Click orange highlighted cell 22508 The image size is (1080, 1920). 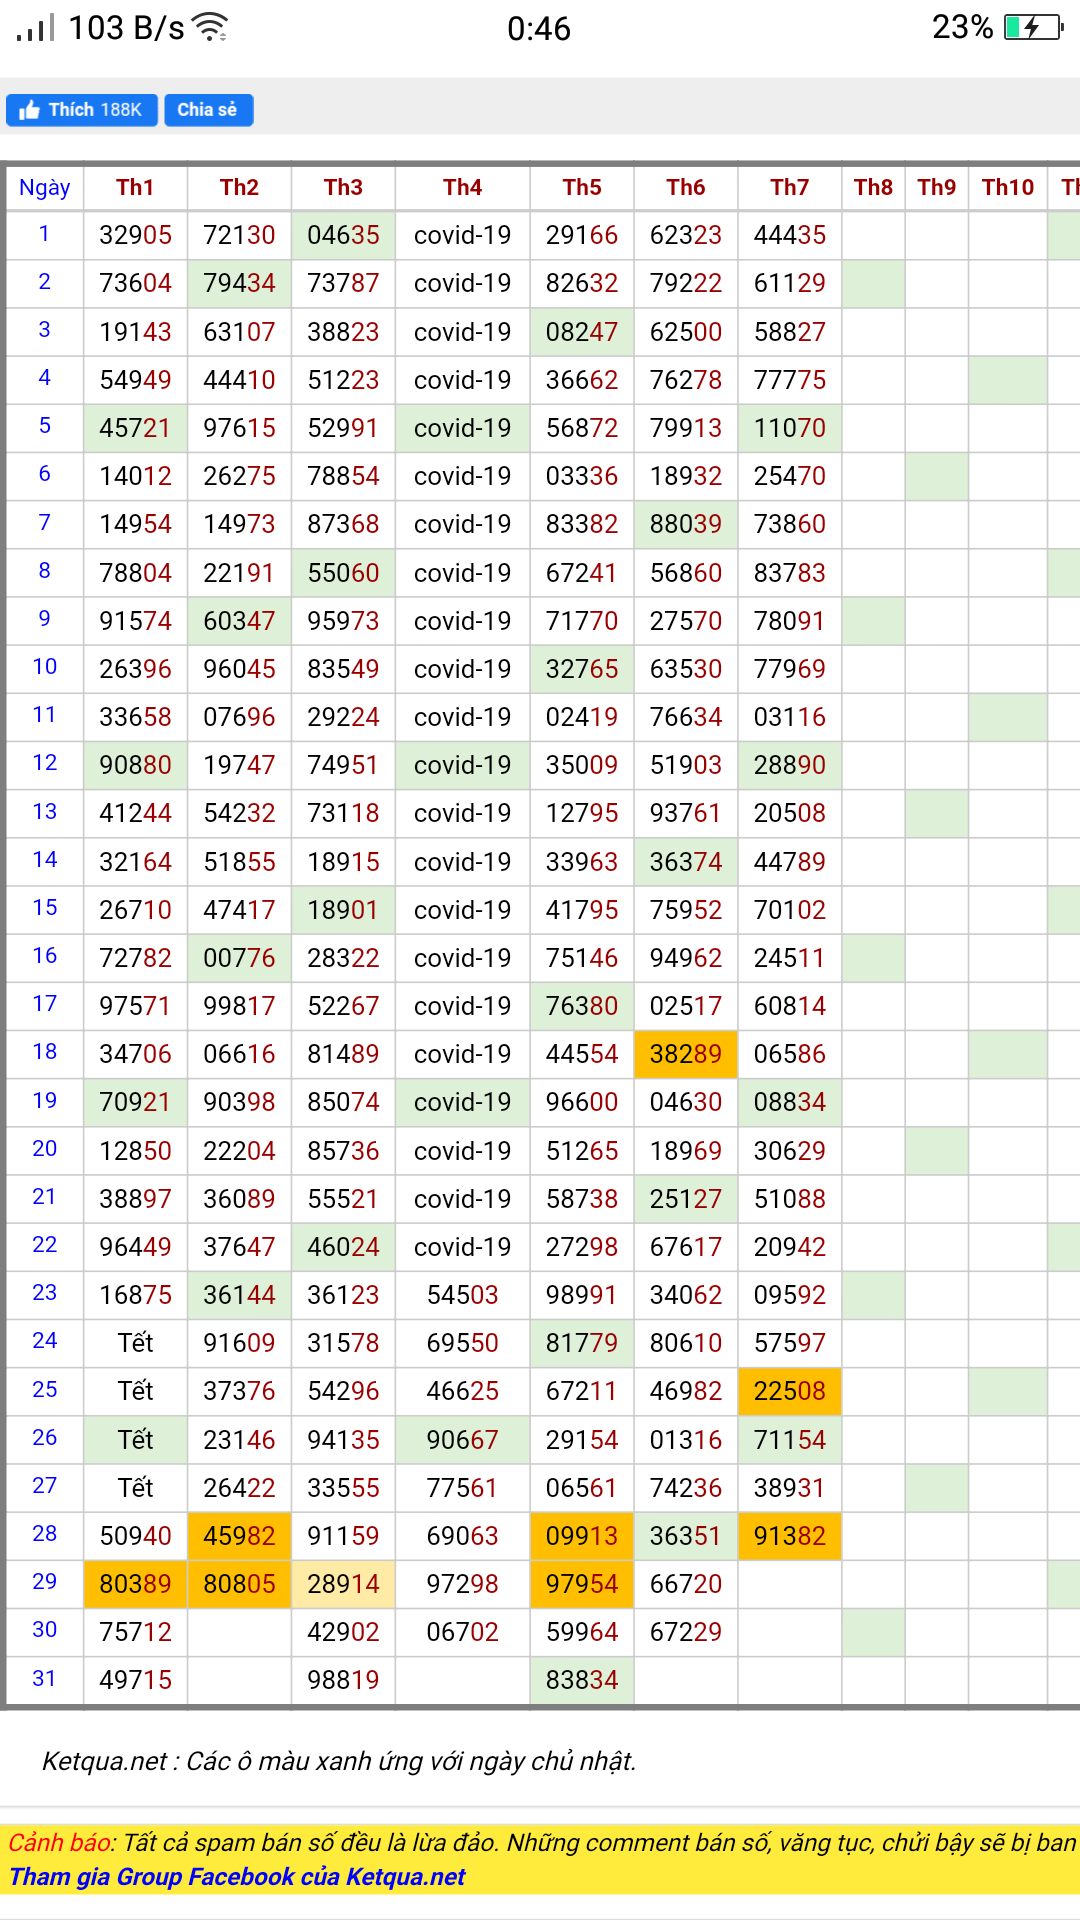coord(789,1391)
